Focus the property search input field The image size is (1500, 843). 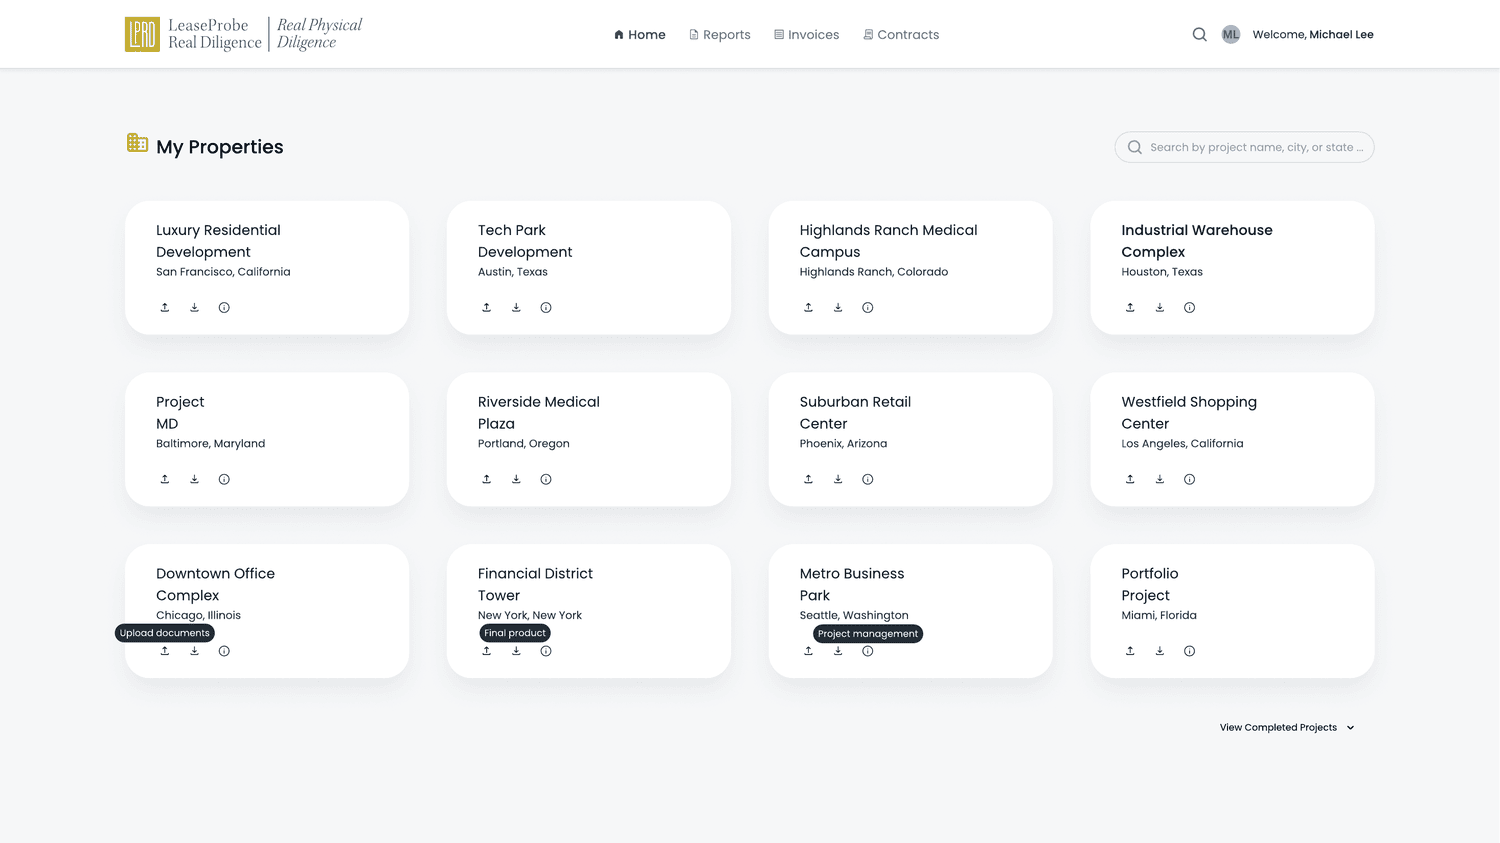tap(1244, 147)
